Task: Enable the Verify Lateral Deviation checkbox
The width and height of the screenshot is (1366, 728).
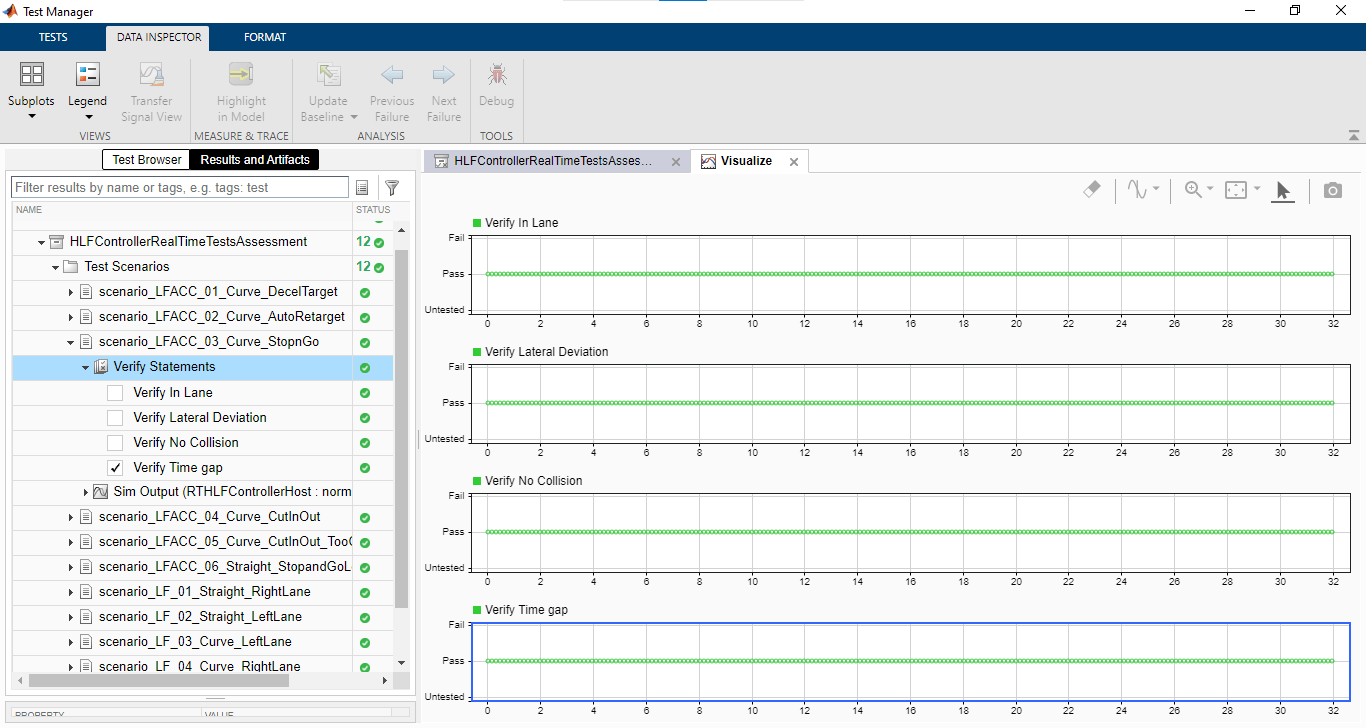Action: [x=115, y=418]
